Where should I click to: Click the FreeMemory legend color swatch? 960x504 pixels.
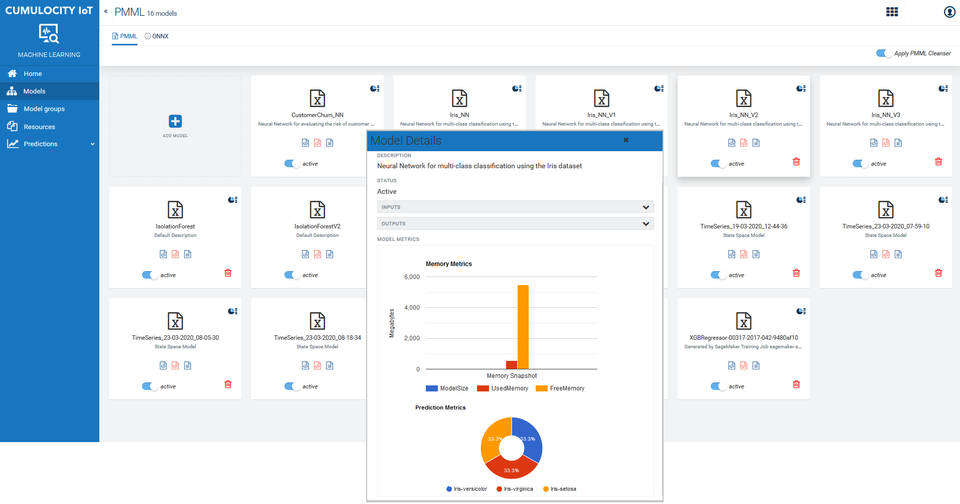coord(542,388)
